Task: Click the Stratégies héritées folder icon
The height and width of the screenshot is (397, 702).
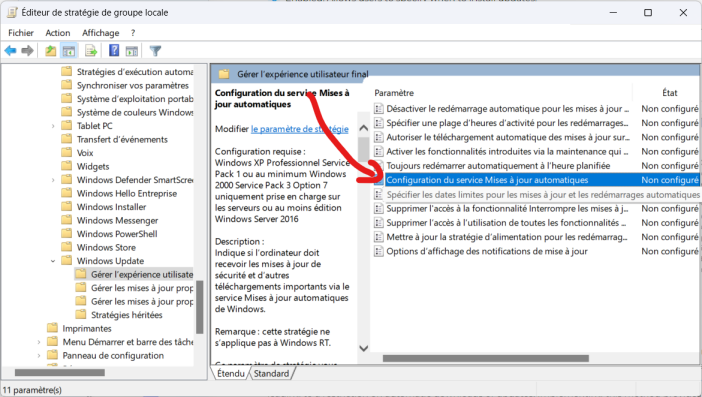Action: (81, 315)
